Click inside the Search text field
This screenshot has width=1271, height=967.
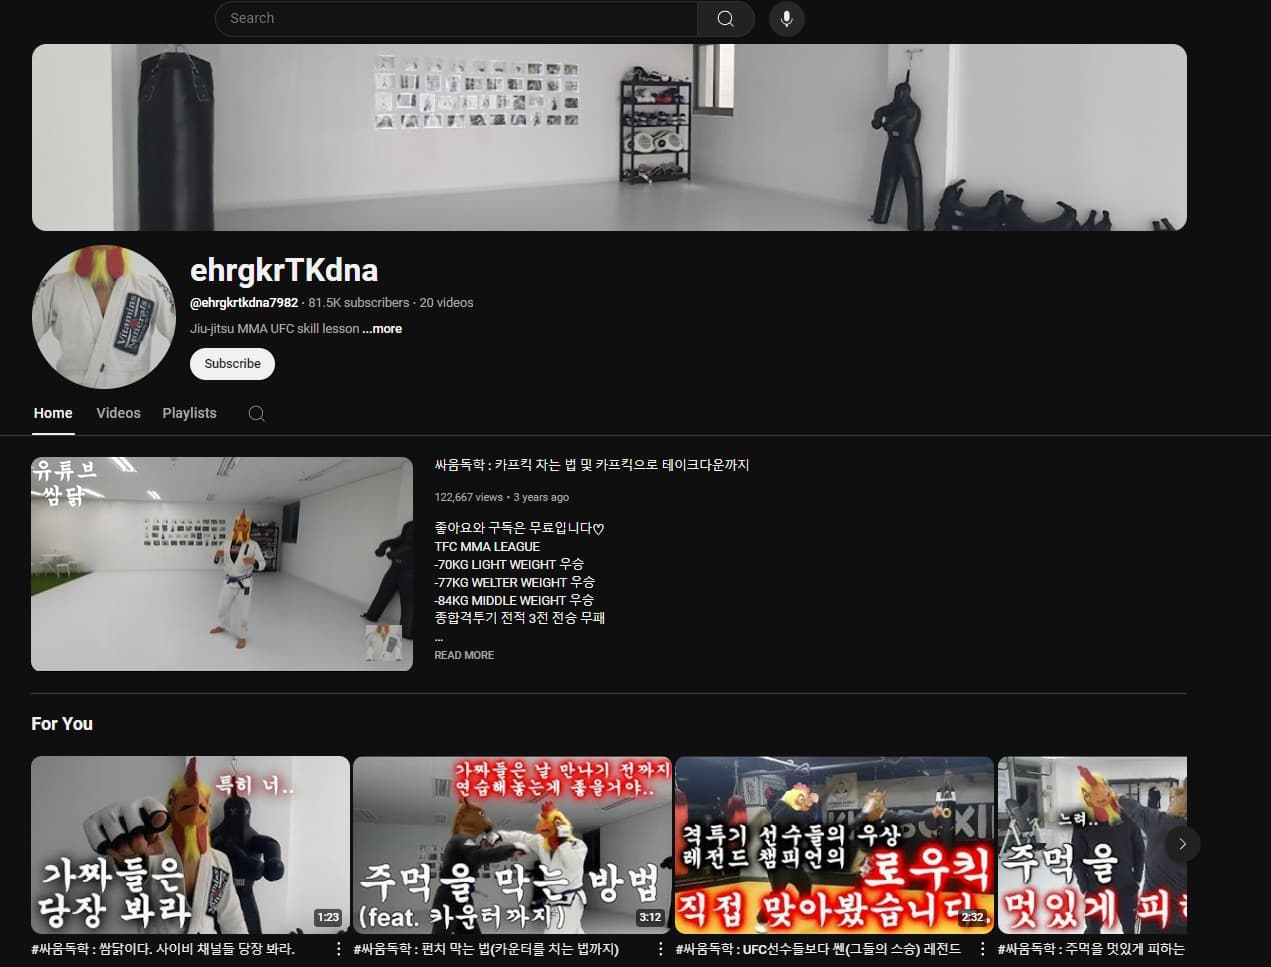[x=456, y=19]
